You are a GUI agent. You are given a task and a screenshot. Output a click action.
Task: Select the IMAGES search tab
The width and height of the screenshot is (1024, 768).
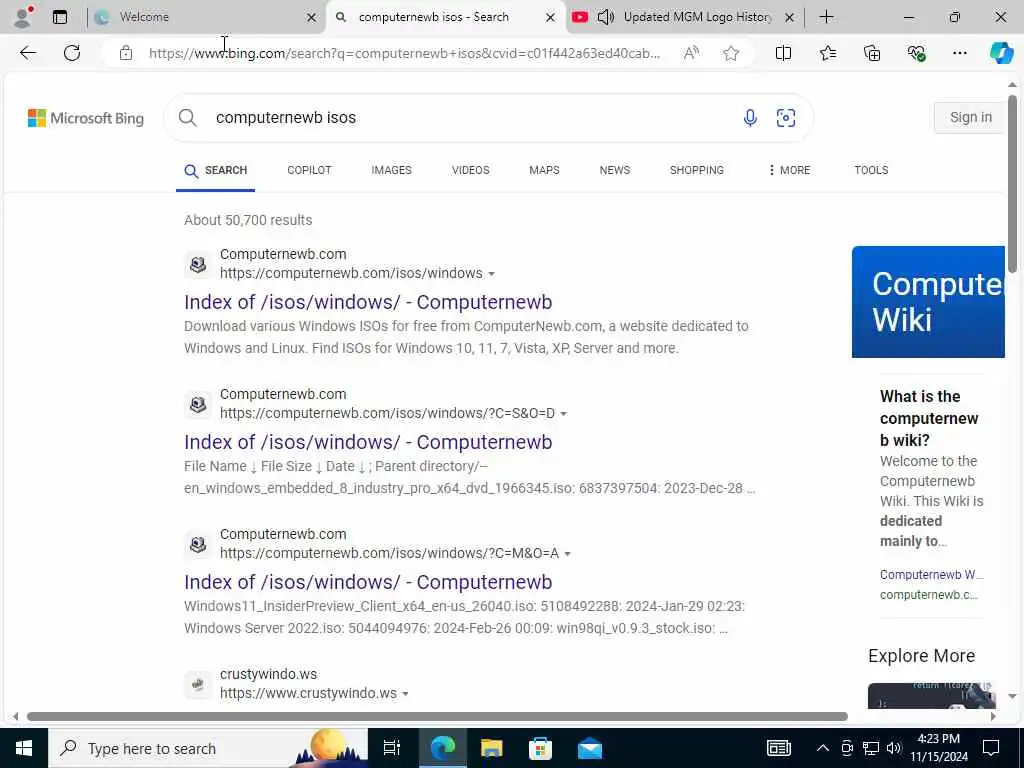392,170
